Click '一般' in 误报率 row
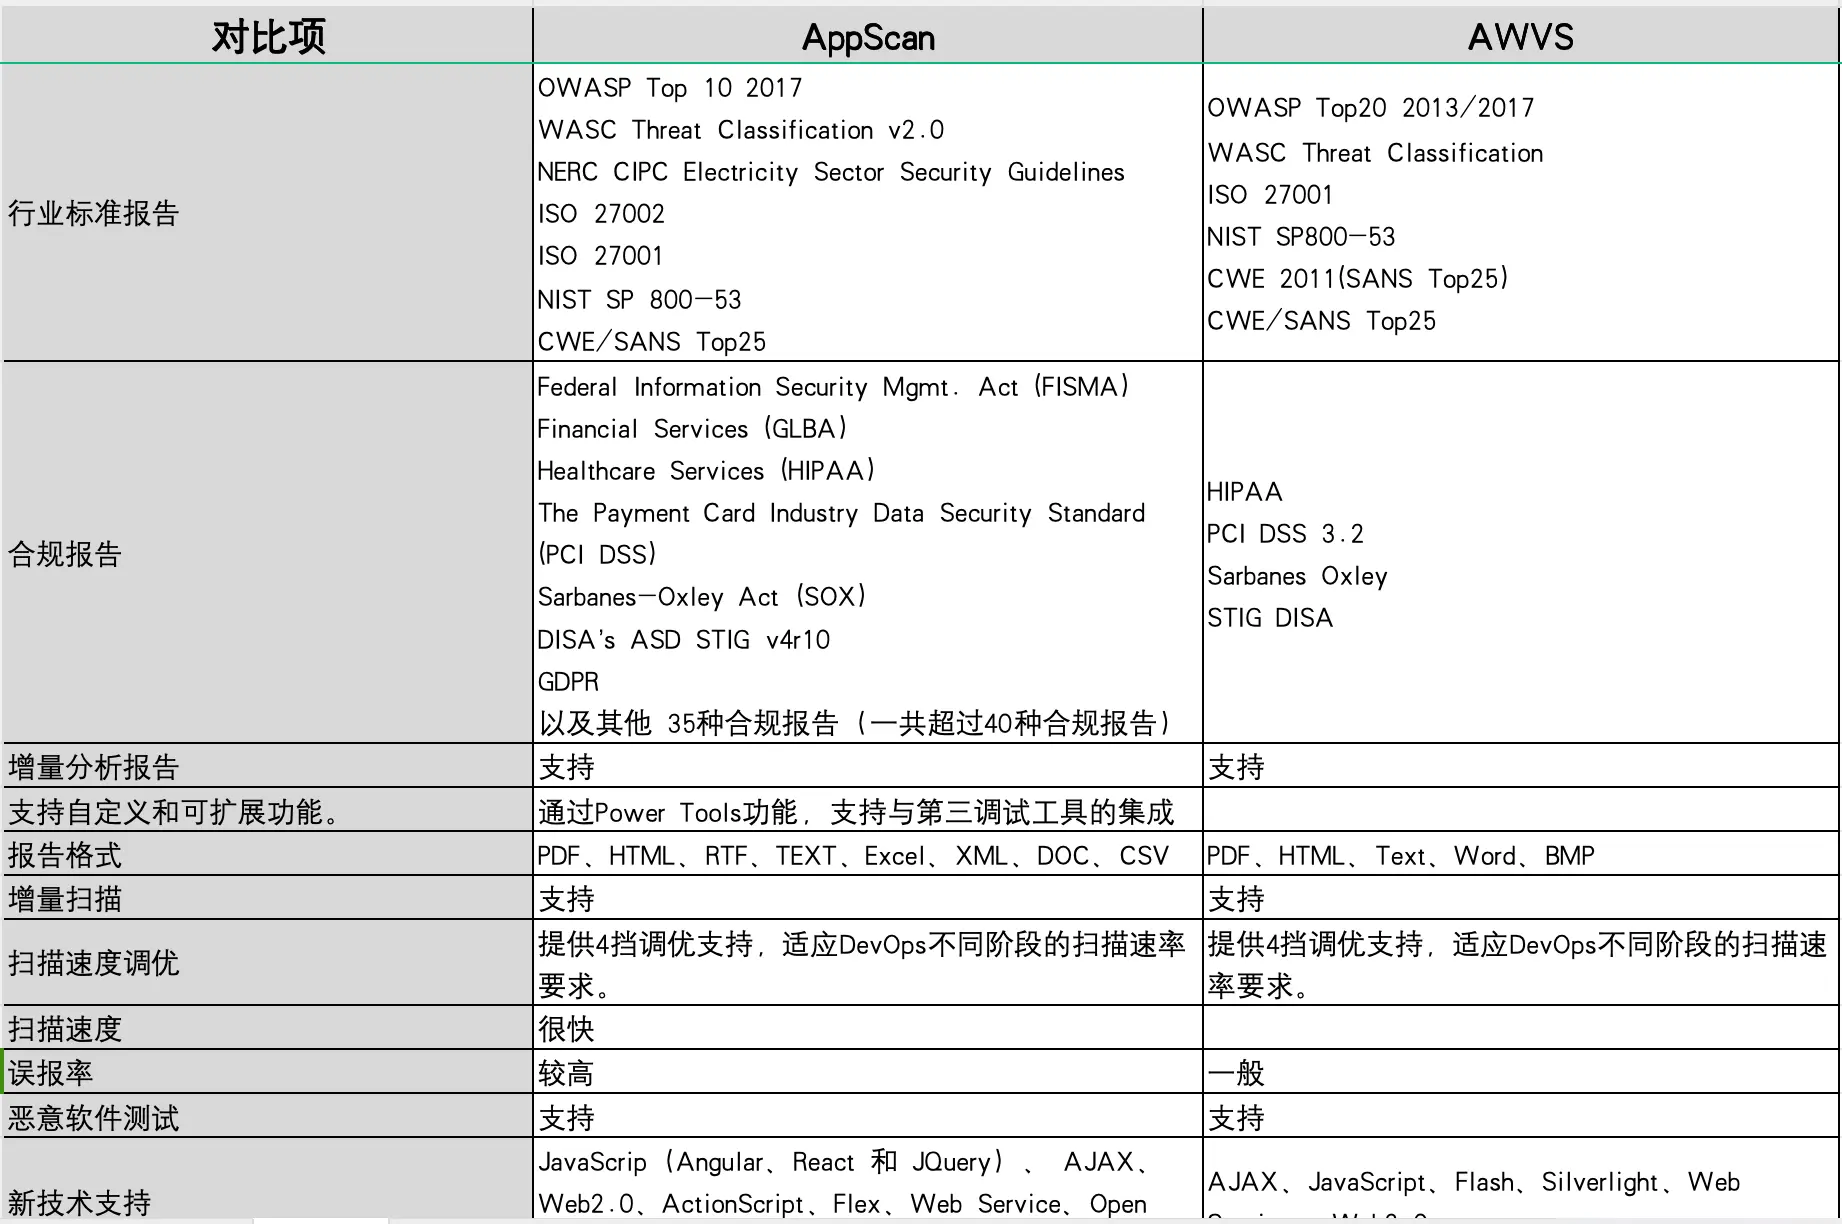1842x1224 pixels. (1237, 1073)
